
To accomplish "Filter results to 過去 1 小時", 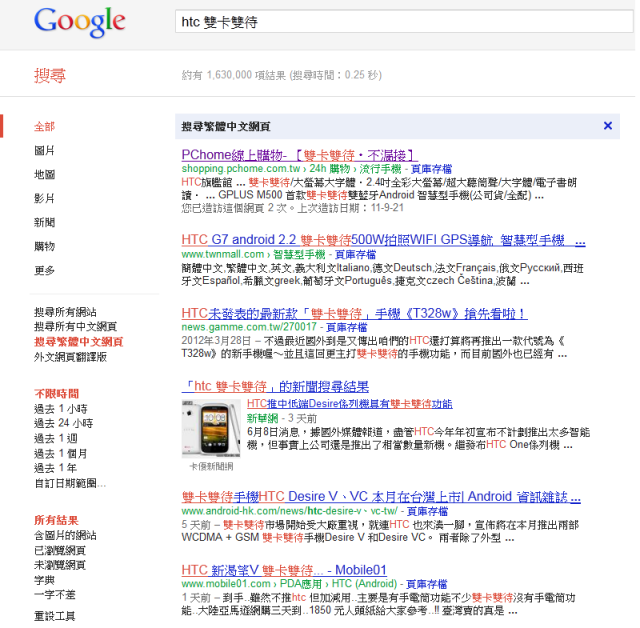I will [61, 409].
